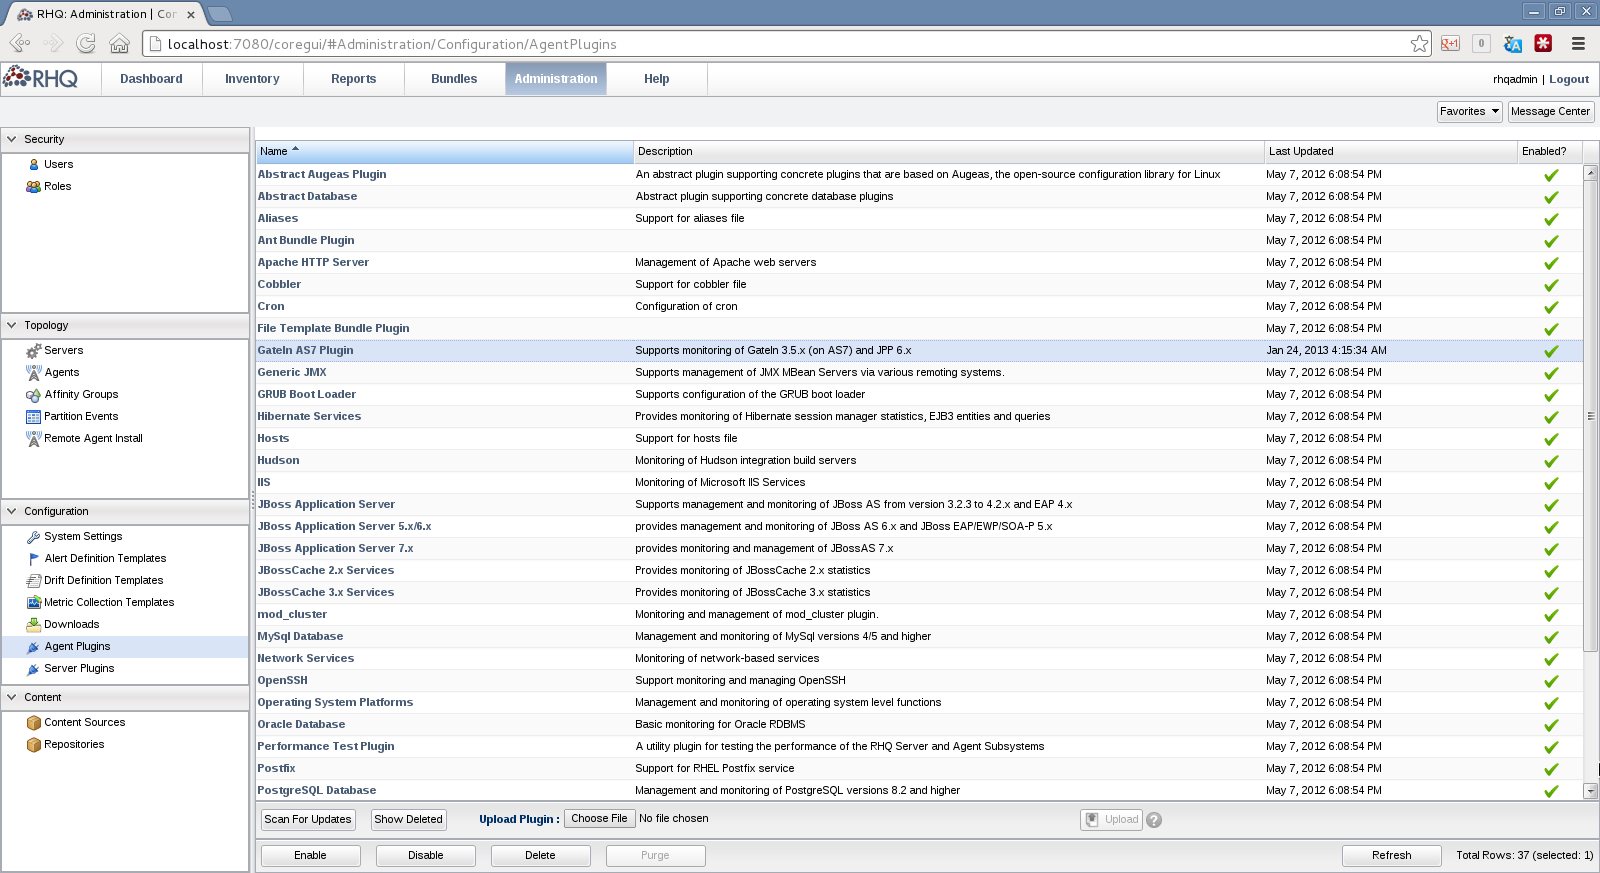
Task: Click the Disable button
Action: 426,855
